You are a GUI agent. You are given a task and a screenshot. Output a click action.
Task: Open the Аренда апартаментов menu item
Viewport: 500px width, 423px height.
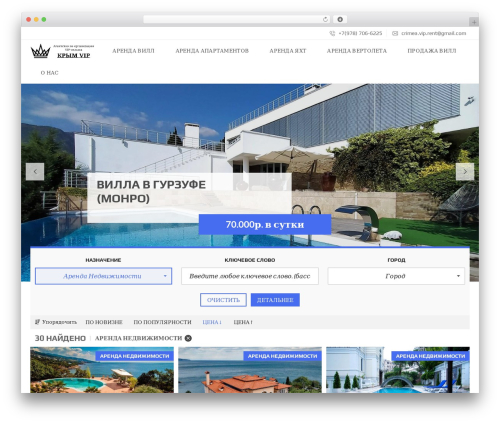[x=212, y=51]
